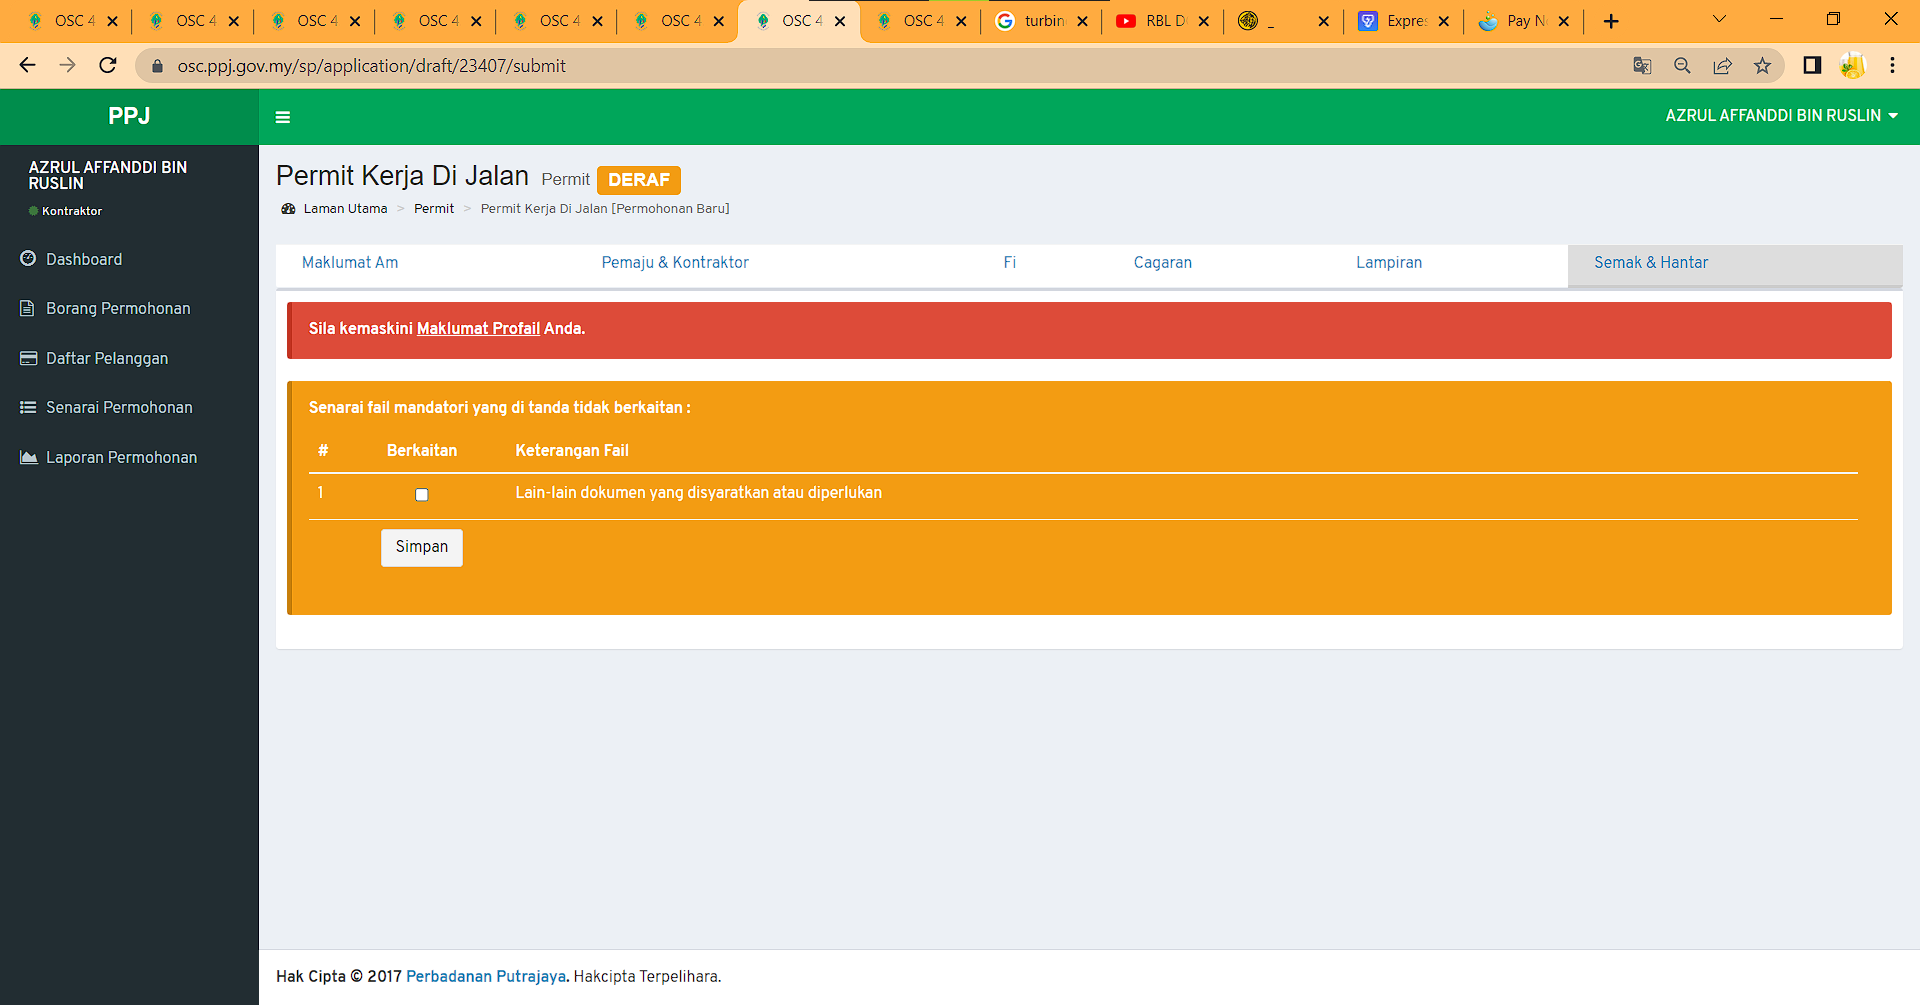
Task: Open Senarai Permohonan list
Action: coord(118,407)
